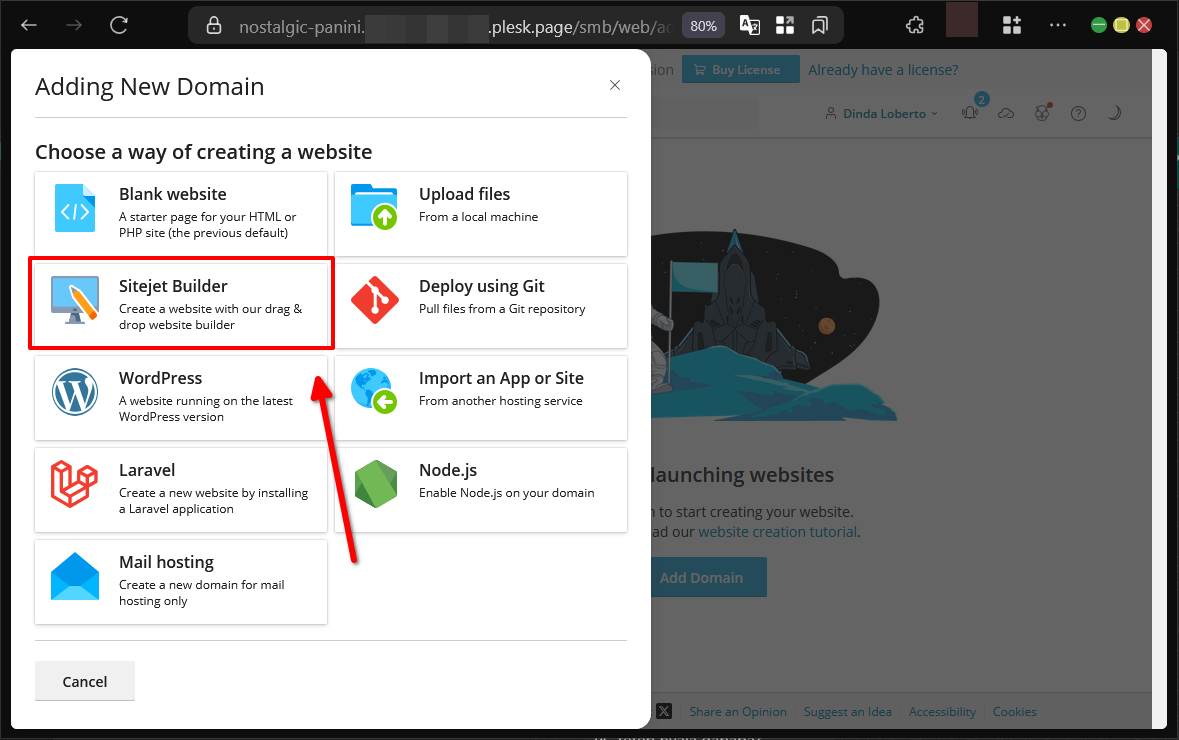This screenshot has height=740, width=1179.
Task: Select the Blank website option icon
Action: (75, 208)
